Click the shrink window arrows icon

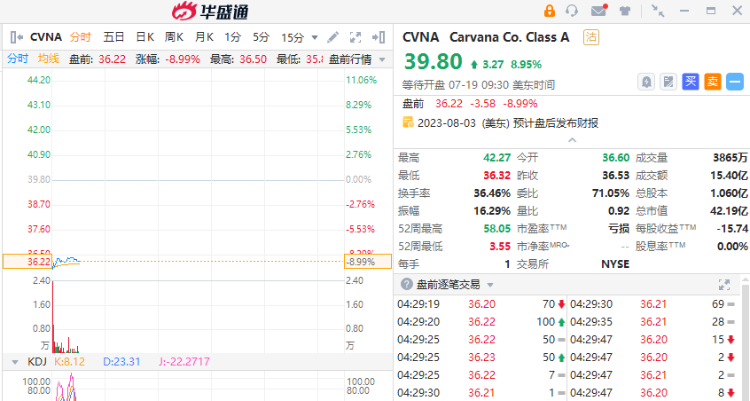point(658,11)
